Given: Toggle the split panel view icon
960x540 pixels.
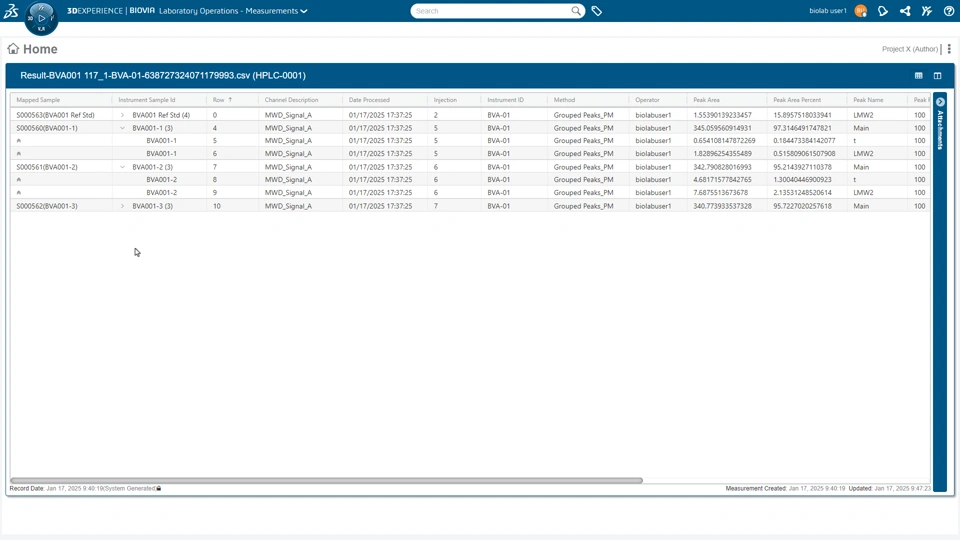Looking at the screenshot, I should pos(937,76).
